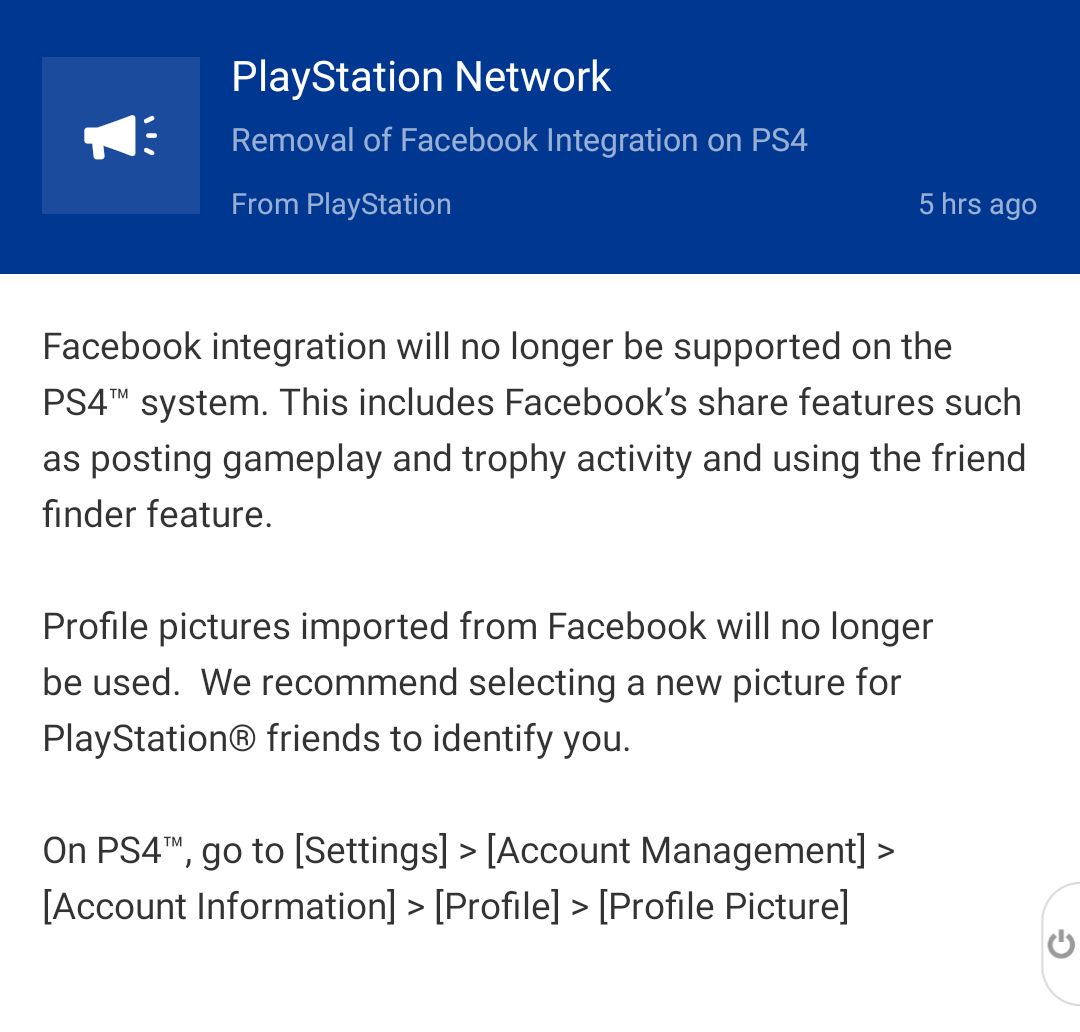Screen dimensions: 1080x1032
Task: Select the [Profile Picture] path step
Action: click(x=723, y=906)
